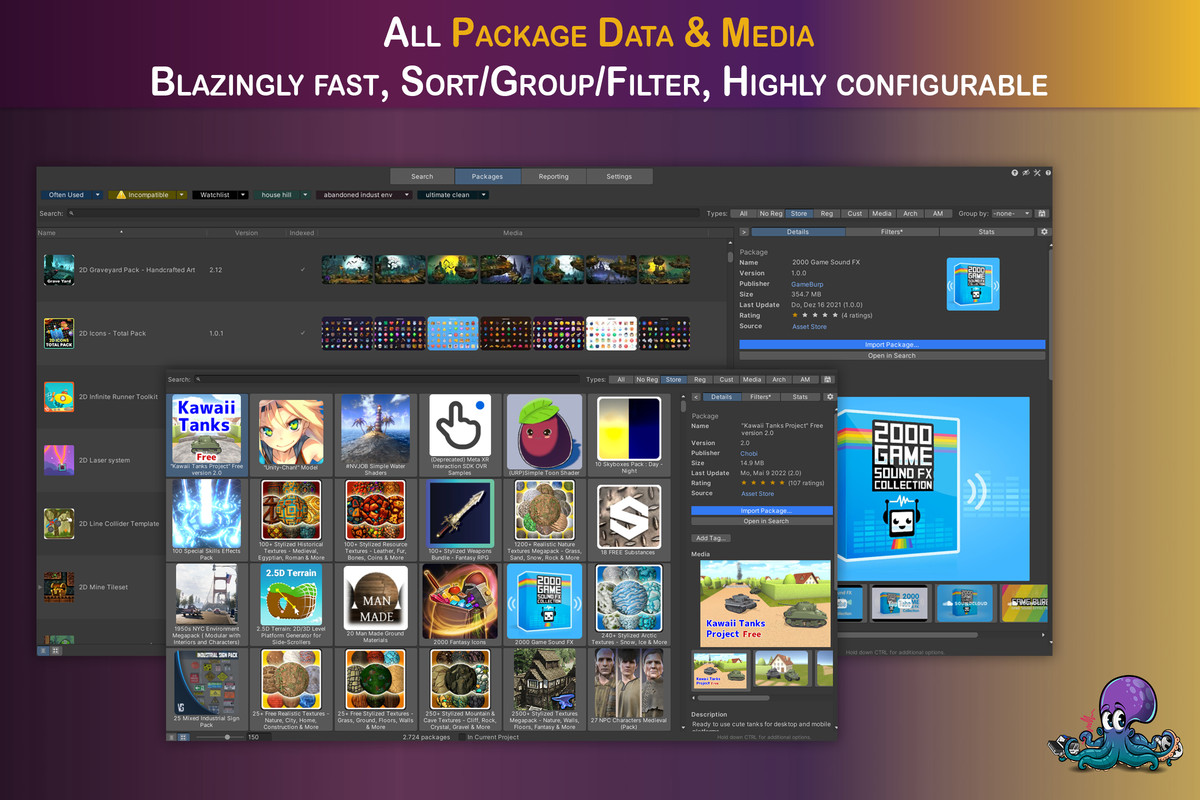Switch to the Search tab in back window
This screenshot has height=800, width=1200.
point(422,176)
